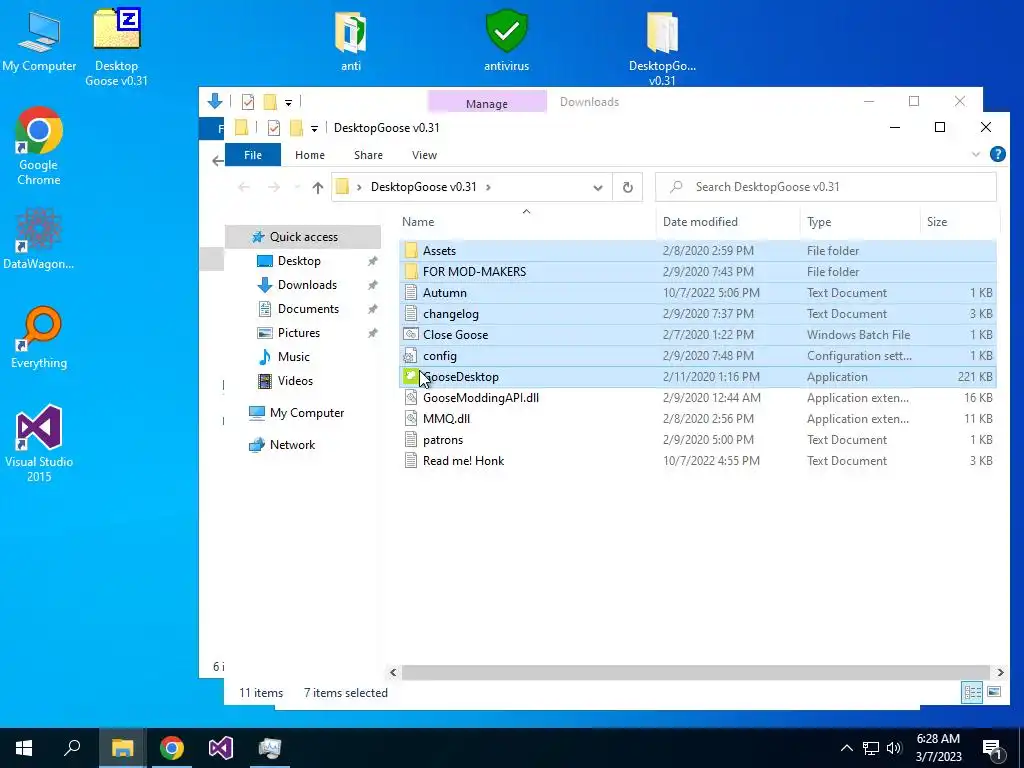The width and height of the screenshot is (1024, 768).
Task: Expand the ribbon with the chevron near Help
Action: (976, 155)
